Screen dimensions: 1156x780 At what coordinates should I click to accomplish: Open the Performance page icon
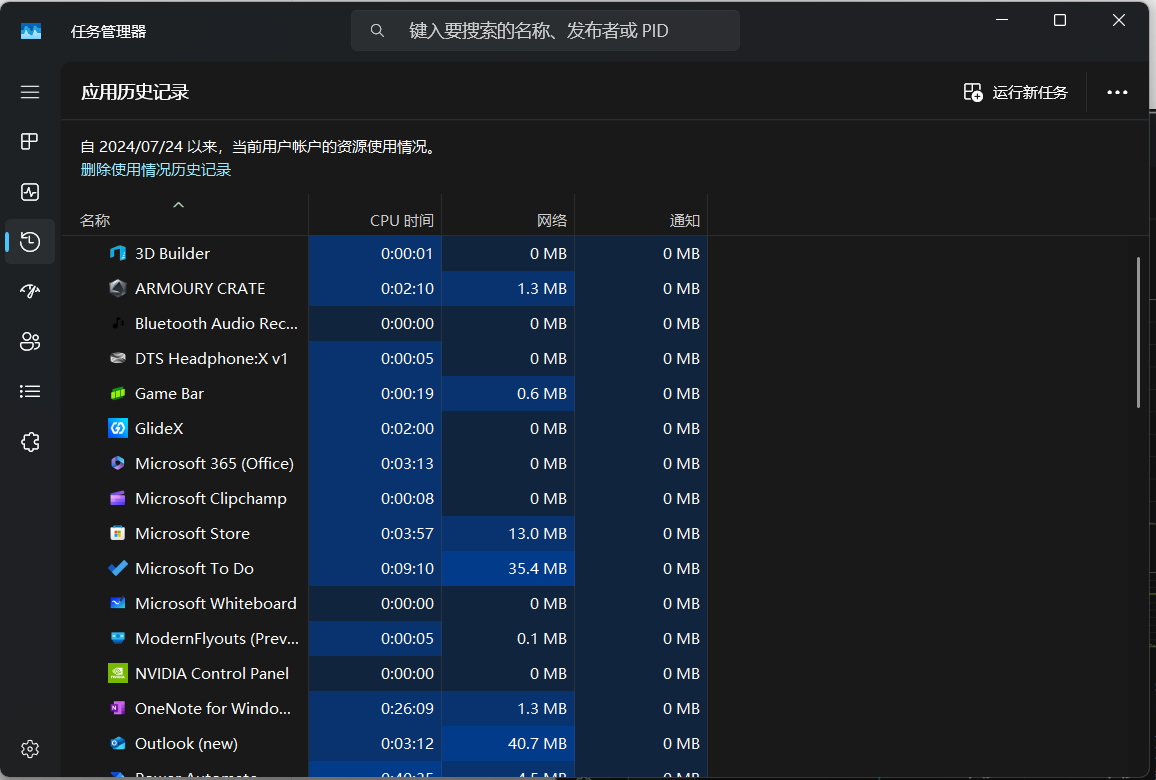[x=30, y=192]
